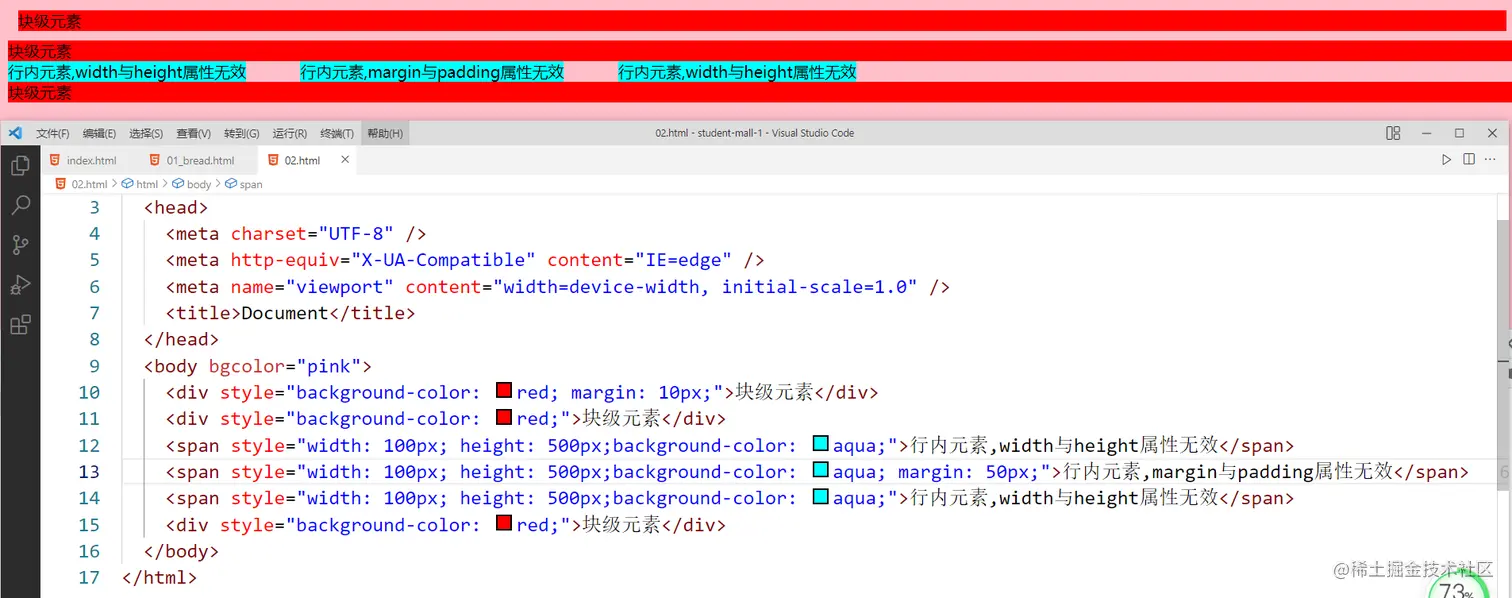
Task: Open the Search view in activity bar
Action: (20, 205)
